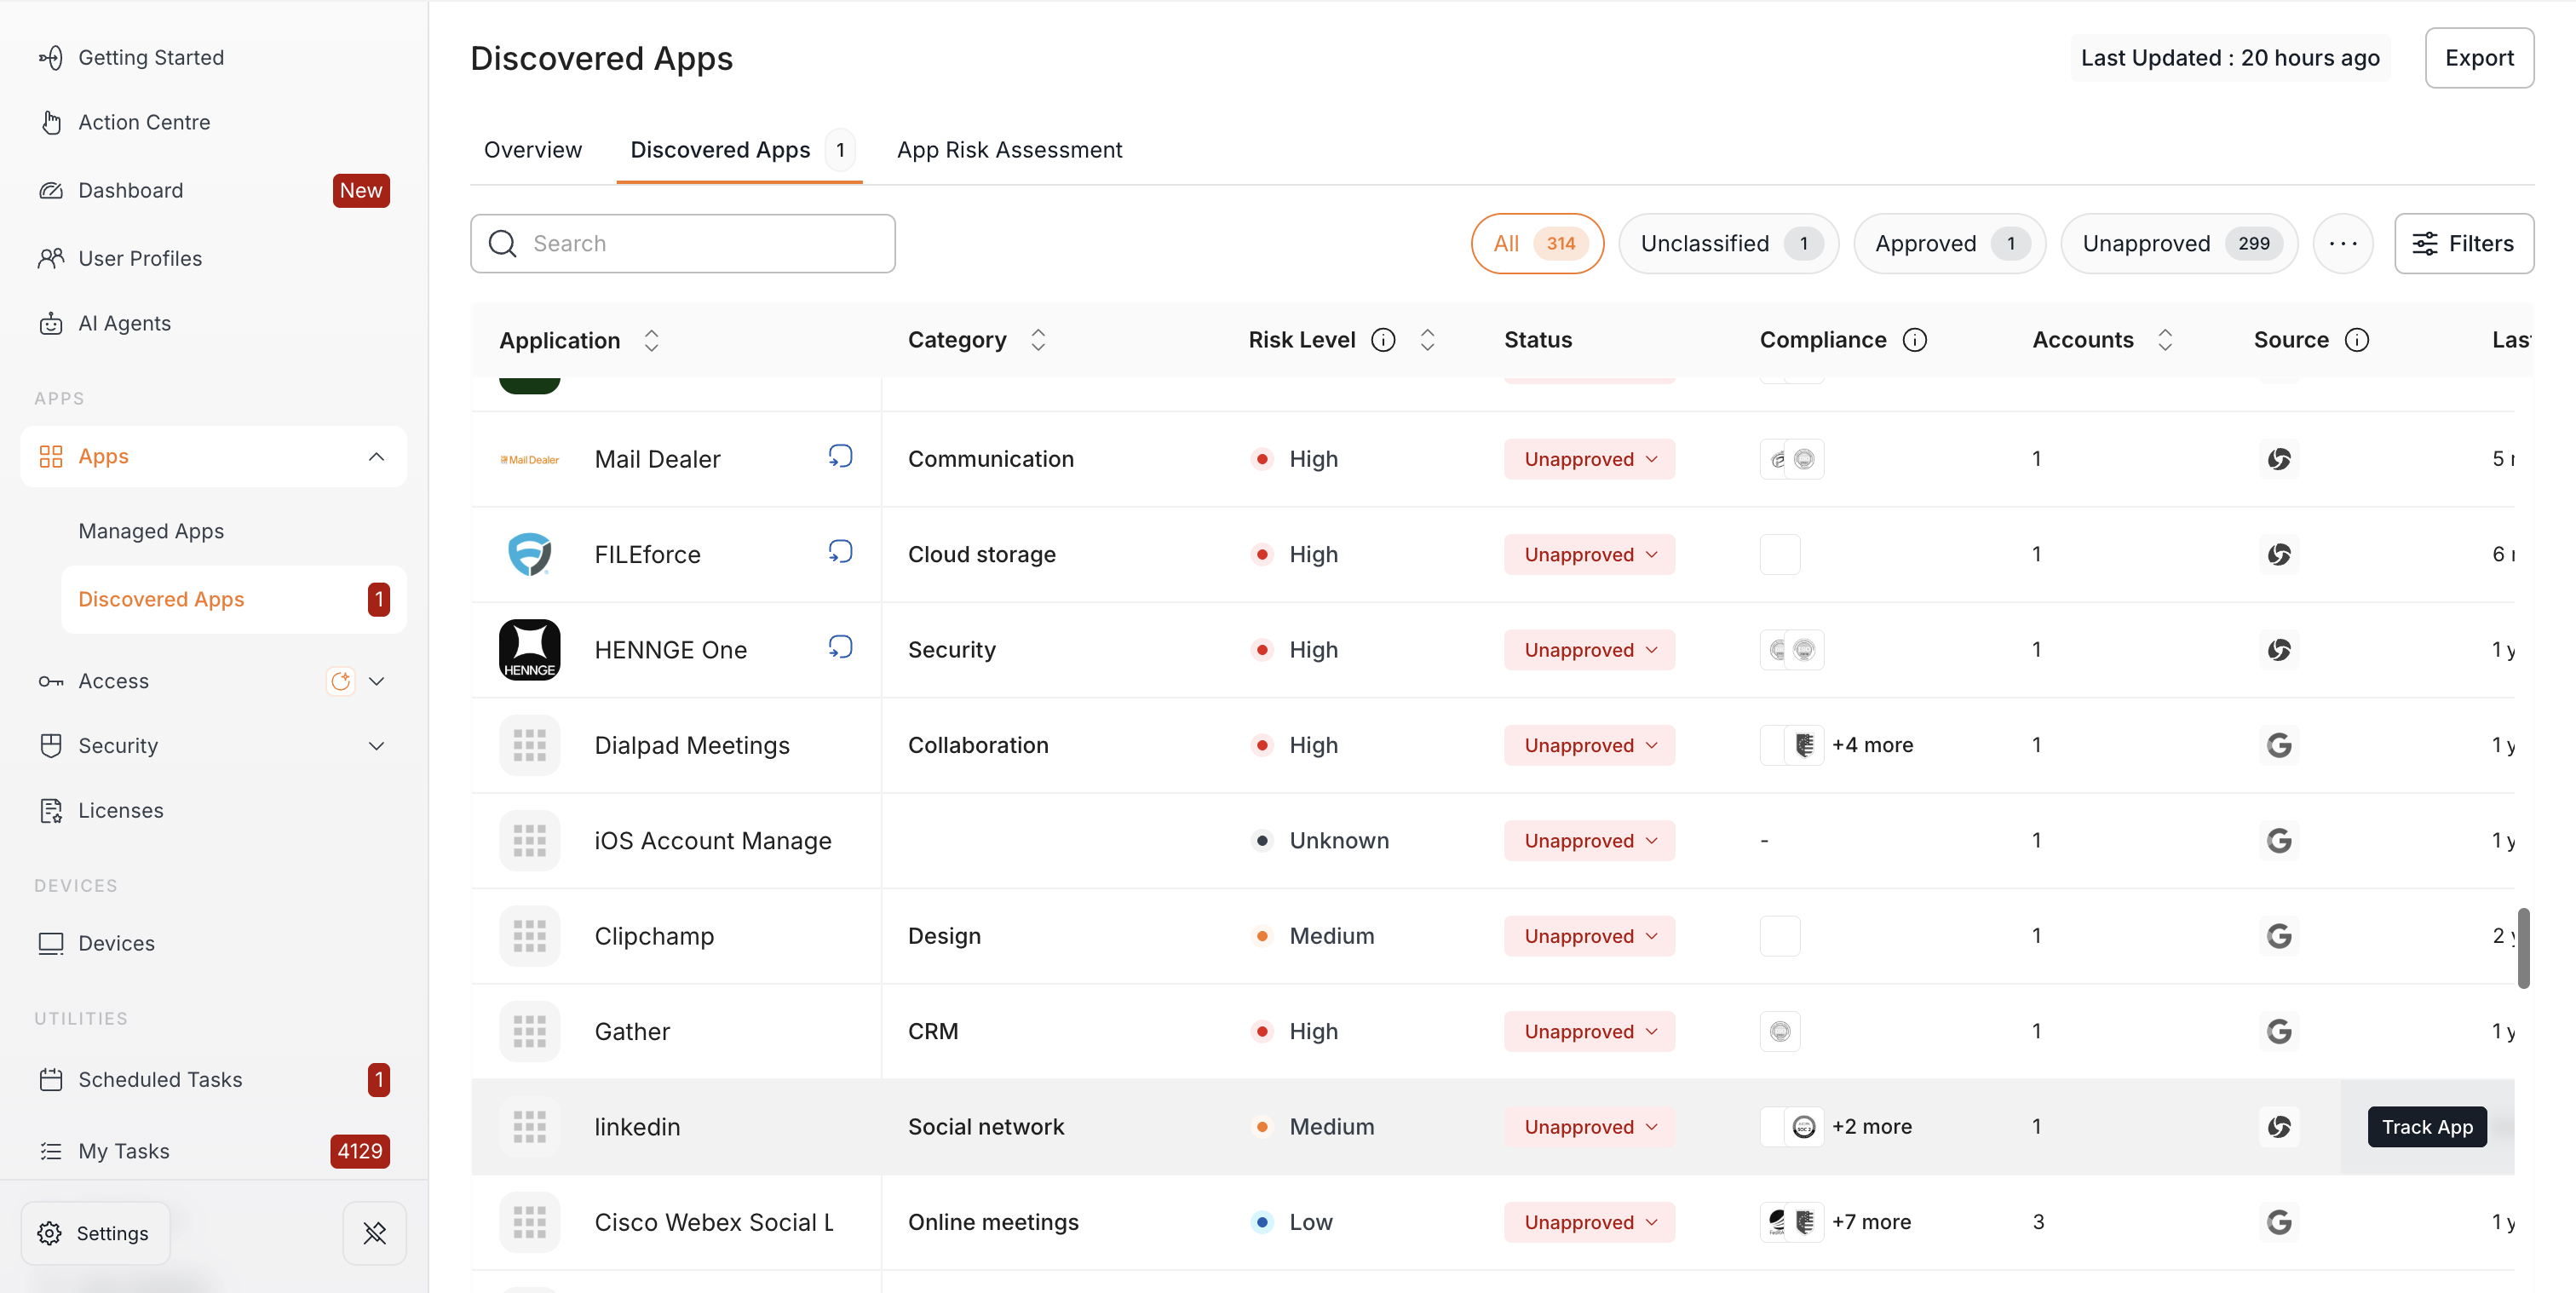Screen dimensions: 2576x1293
Task: Click the HENNGE One sync icon
Action: (x=840, y=647)
